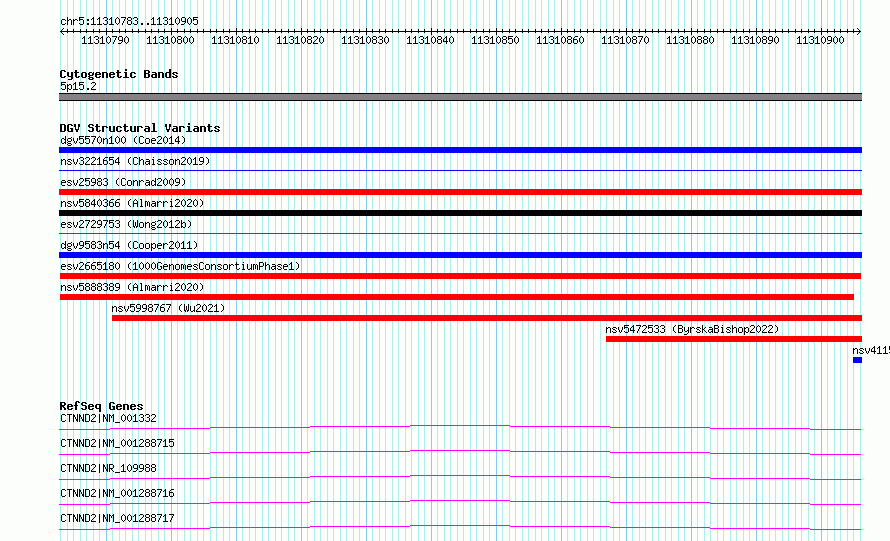The width and height of the screenshot is (890, 541).
Task: Click the nsv5888389 (Almarri2020) label text
Action: 132,287
